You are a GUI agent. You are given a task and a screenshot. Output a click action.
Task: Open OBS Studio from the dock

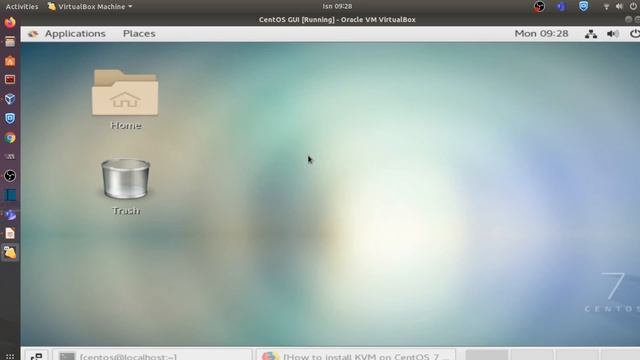click(x=10, y=176)
